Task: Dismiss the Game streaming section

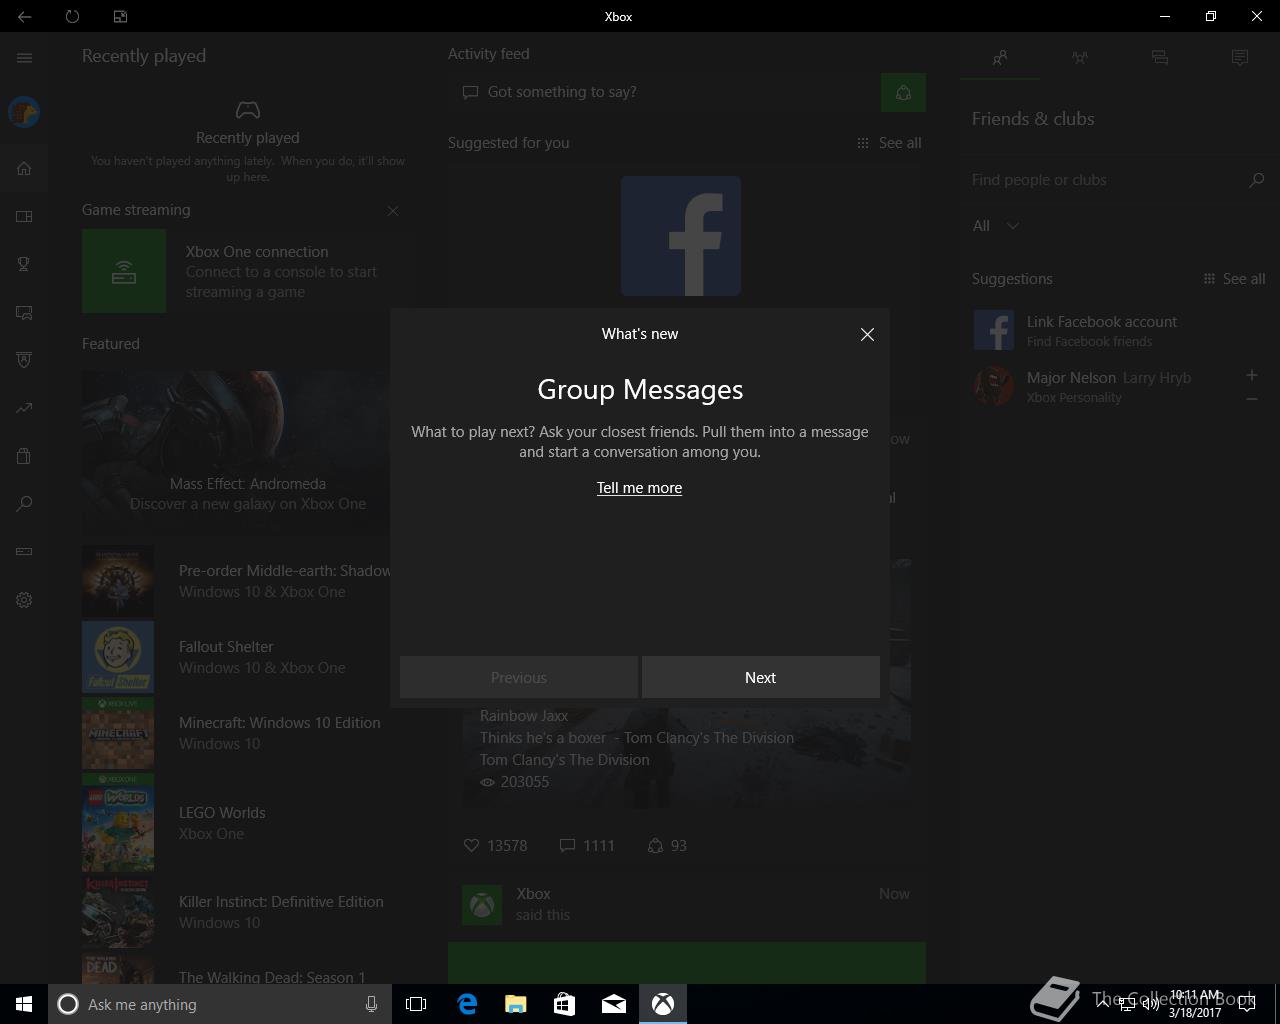Action: click(393, 211)
